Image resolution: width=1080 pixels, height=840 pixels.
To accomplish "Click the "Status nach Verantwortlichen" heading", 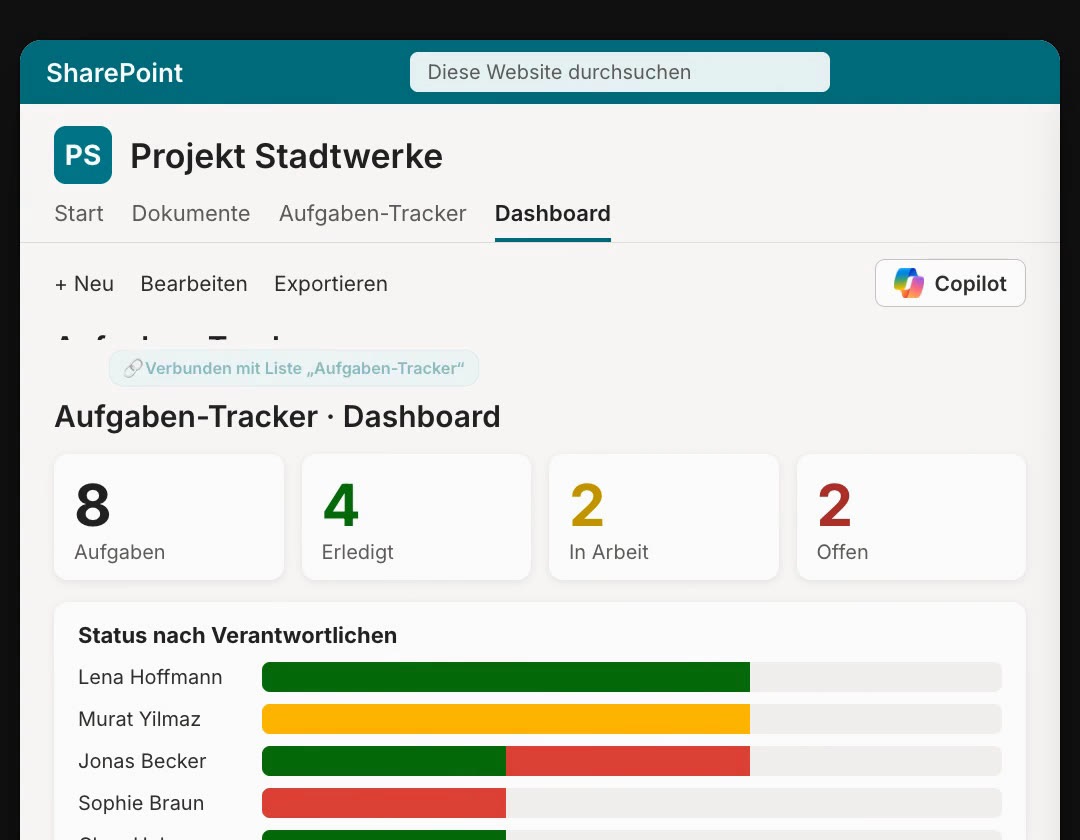I will pos(238,635).
